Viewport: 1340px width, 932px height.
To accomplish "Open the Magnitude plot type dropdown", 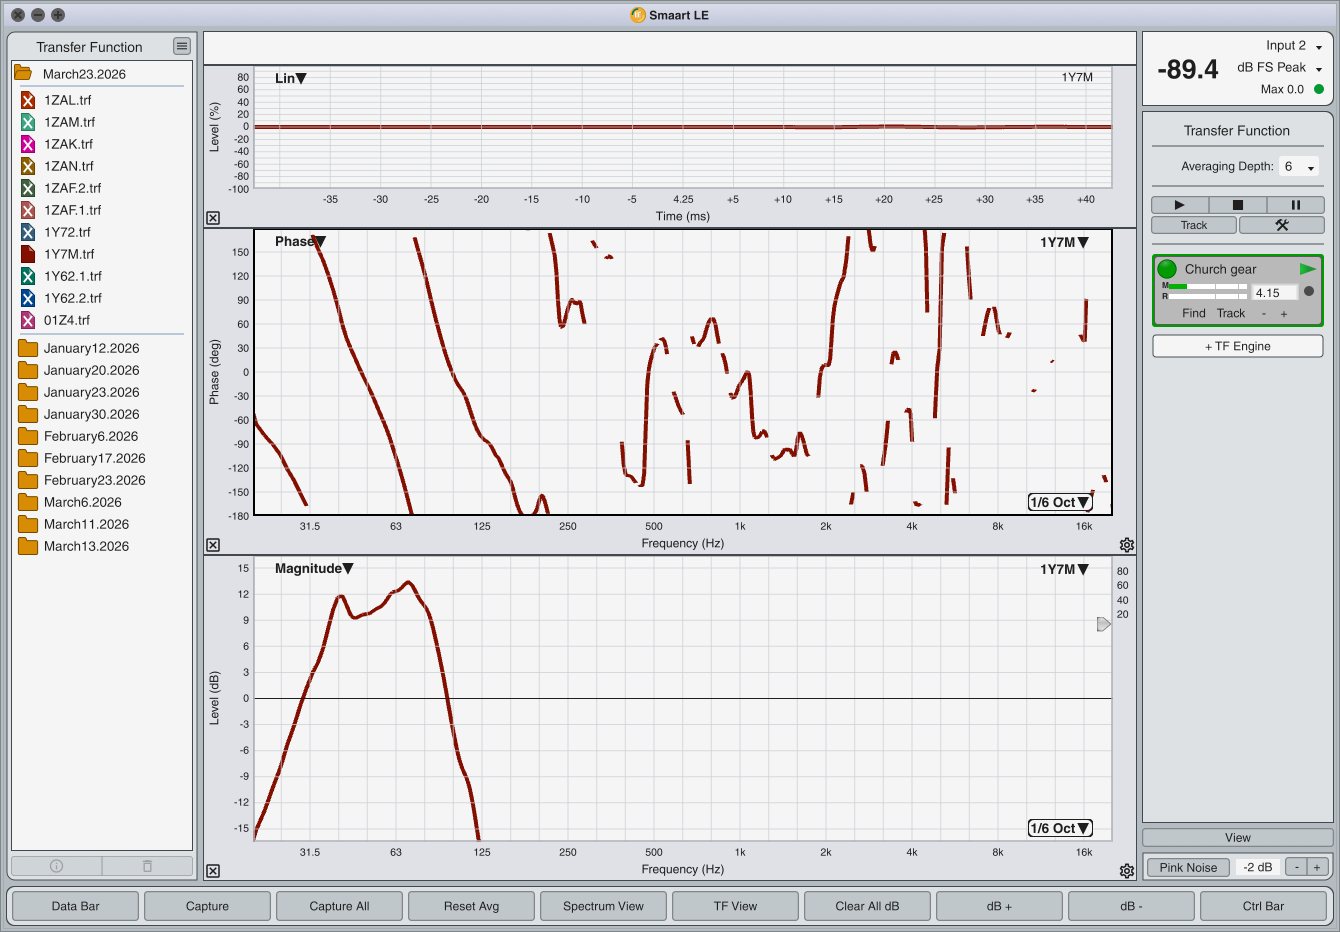I will point(314,568).
